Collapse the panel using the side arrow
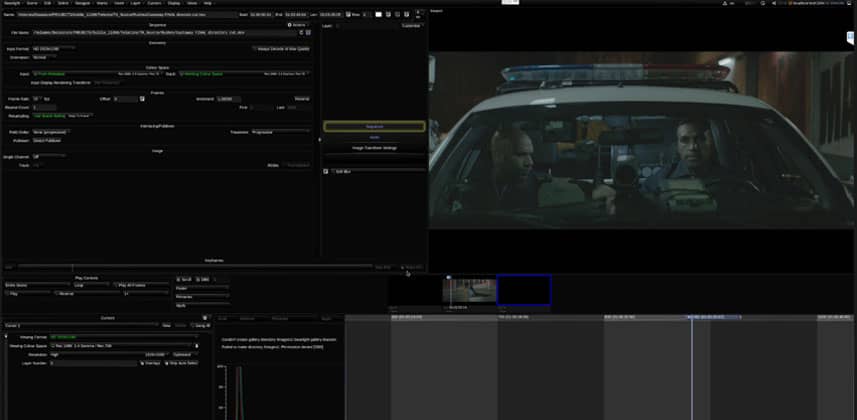The height and width of the screenshot is (420, 857). [x=320, y=139]
